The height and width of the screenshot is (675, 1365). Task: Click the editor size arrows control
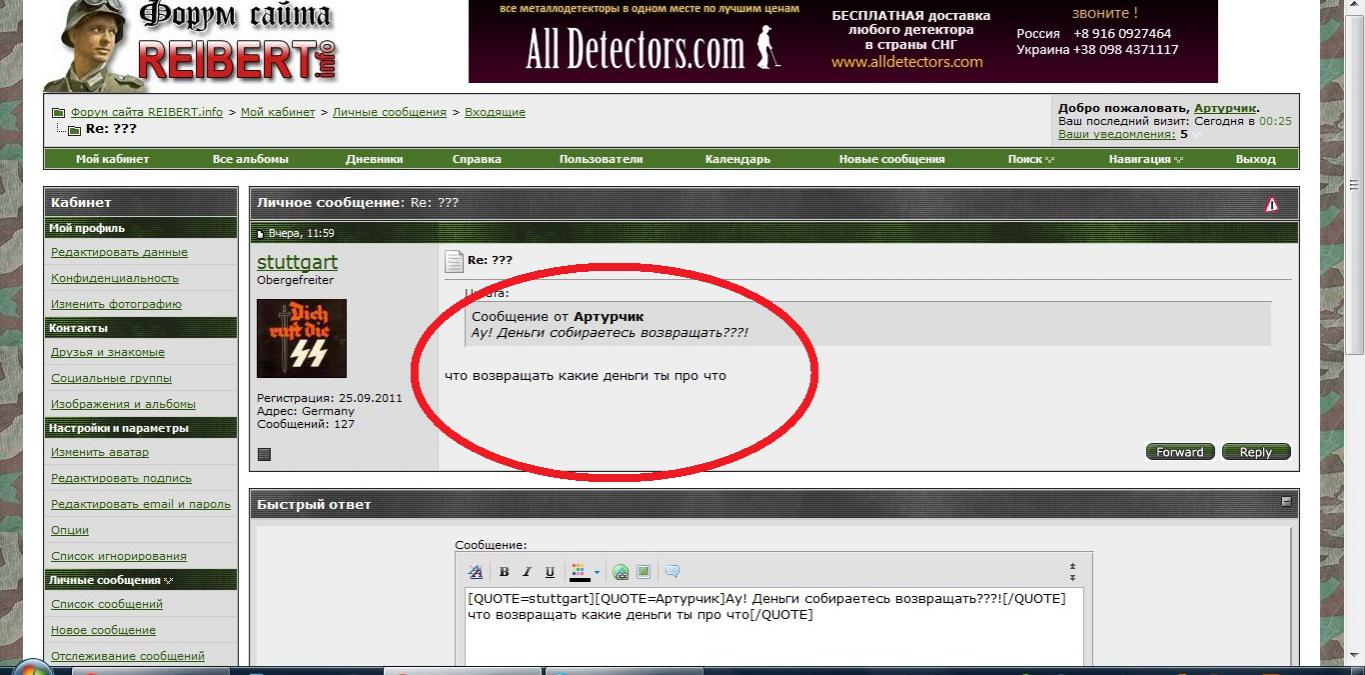click(x=1073, y=572)
